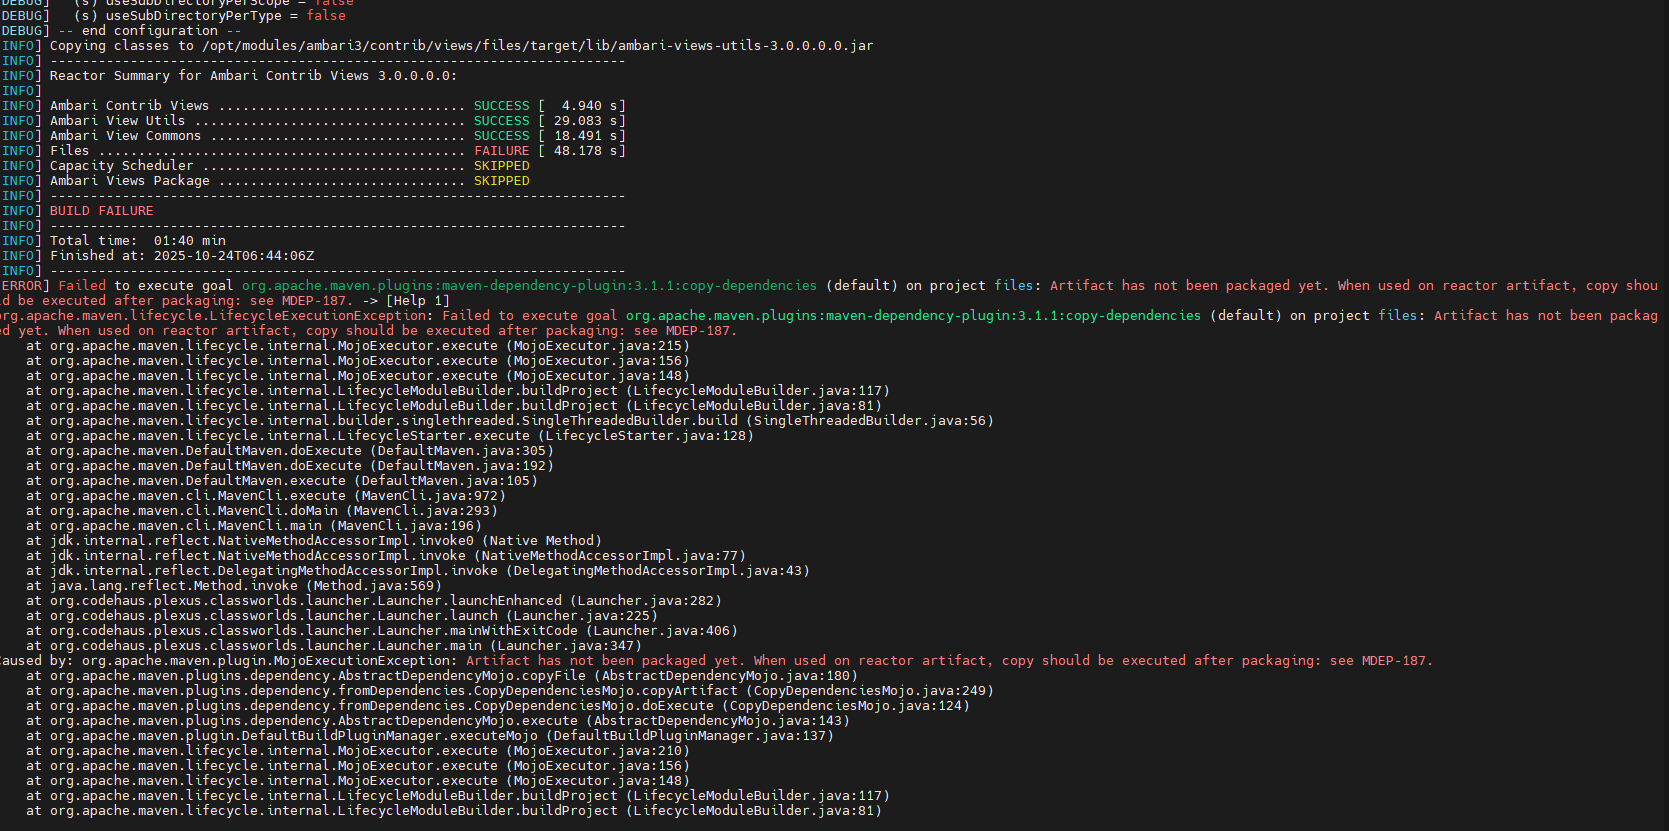The width and height of the screenshot is (1669, 831).
Task: Click SKIPPED status beside Ambari Views Package
Action: (501, 181)
